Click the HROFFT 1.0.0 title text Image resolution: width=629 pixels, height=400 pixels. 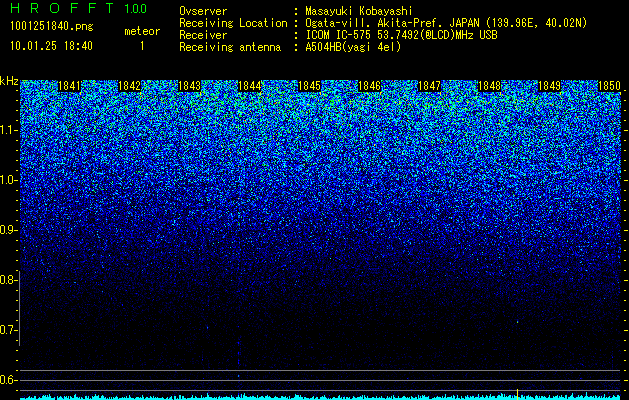tap(79, 8)
